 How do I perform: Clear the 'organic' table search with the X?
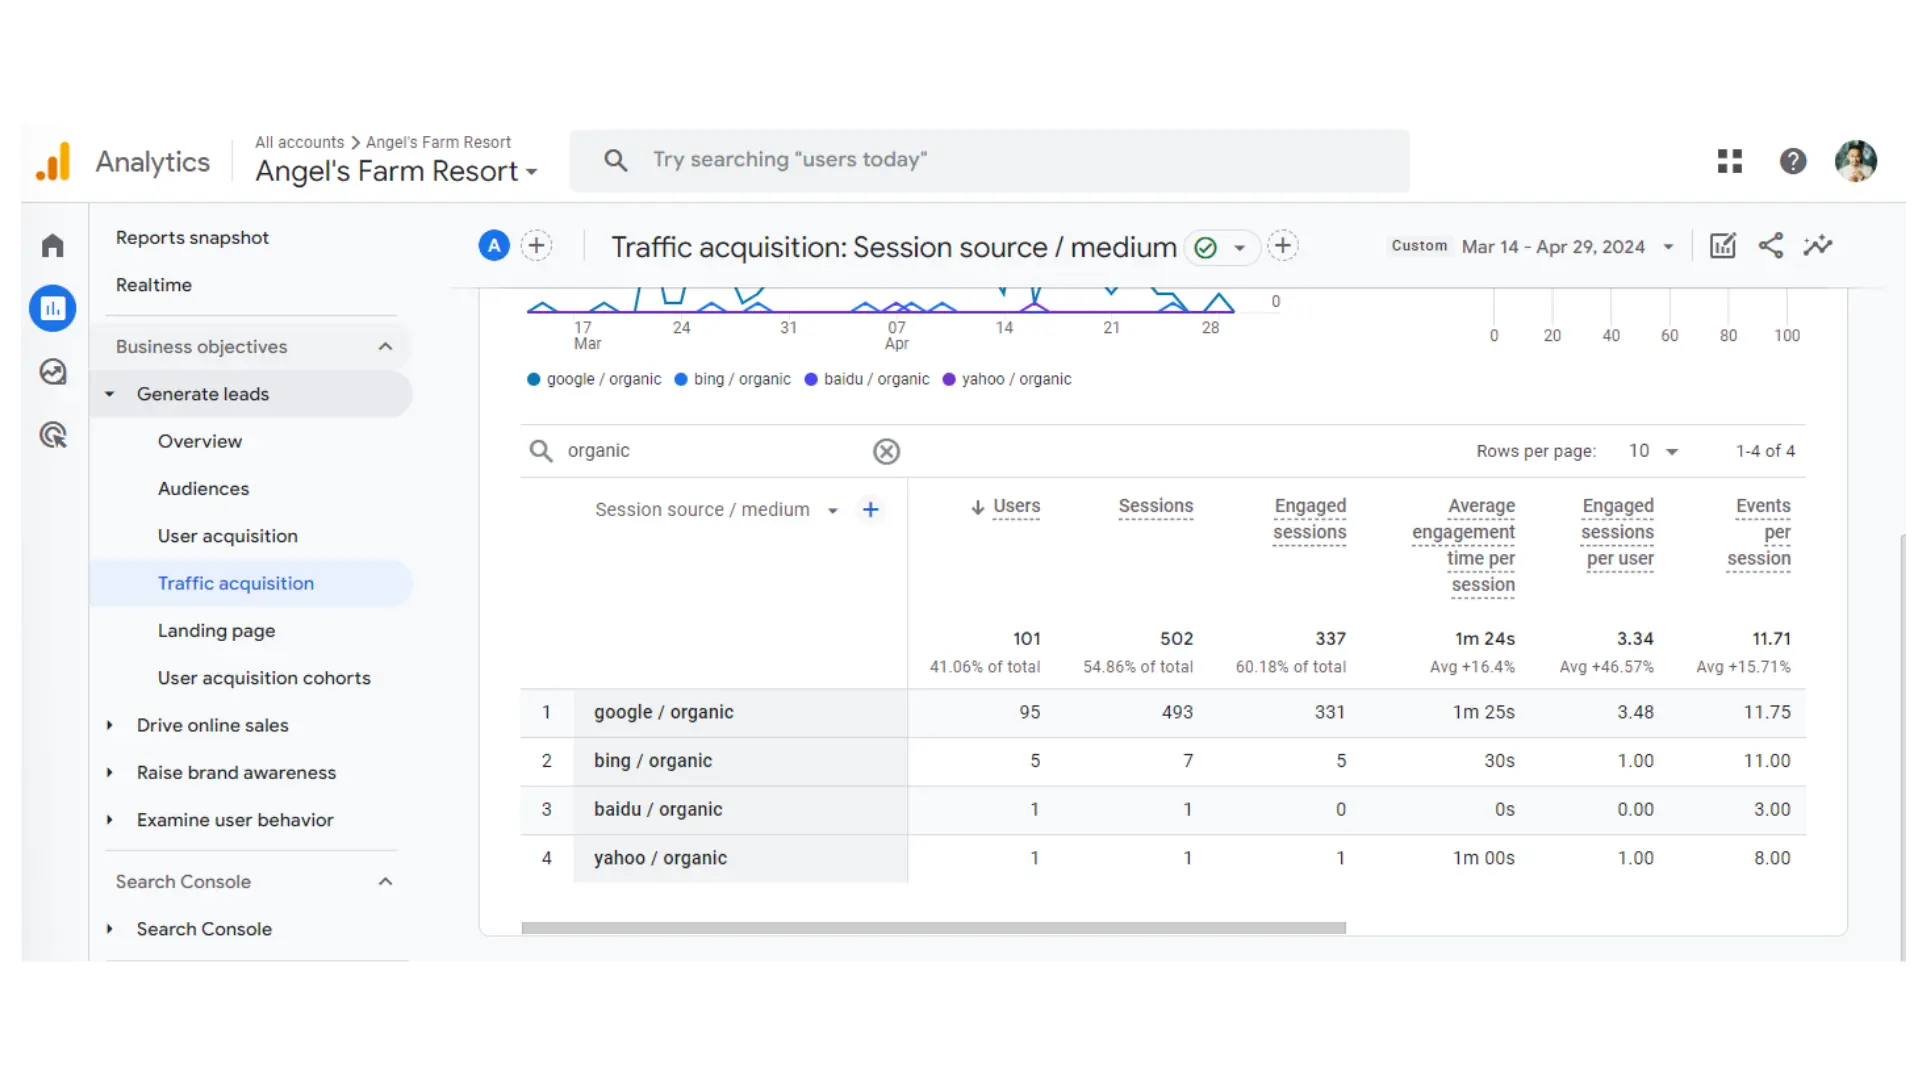pyautogui.click(x=886, y=452)
